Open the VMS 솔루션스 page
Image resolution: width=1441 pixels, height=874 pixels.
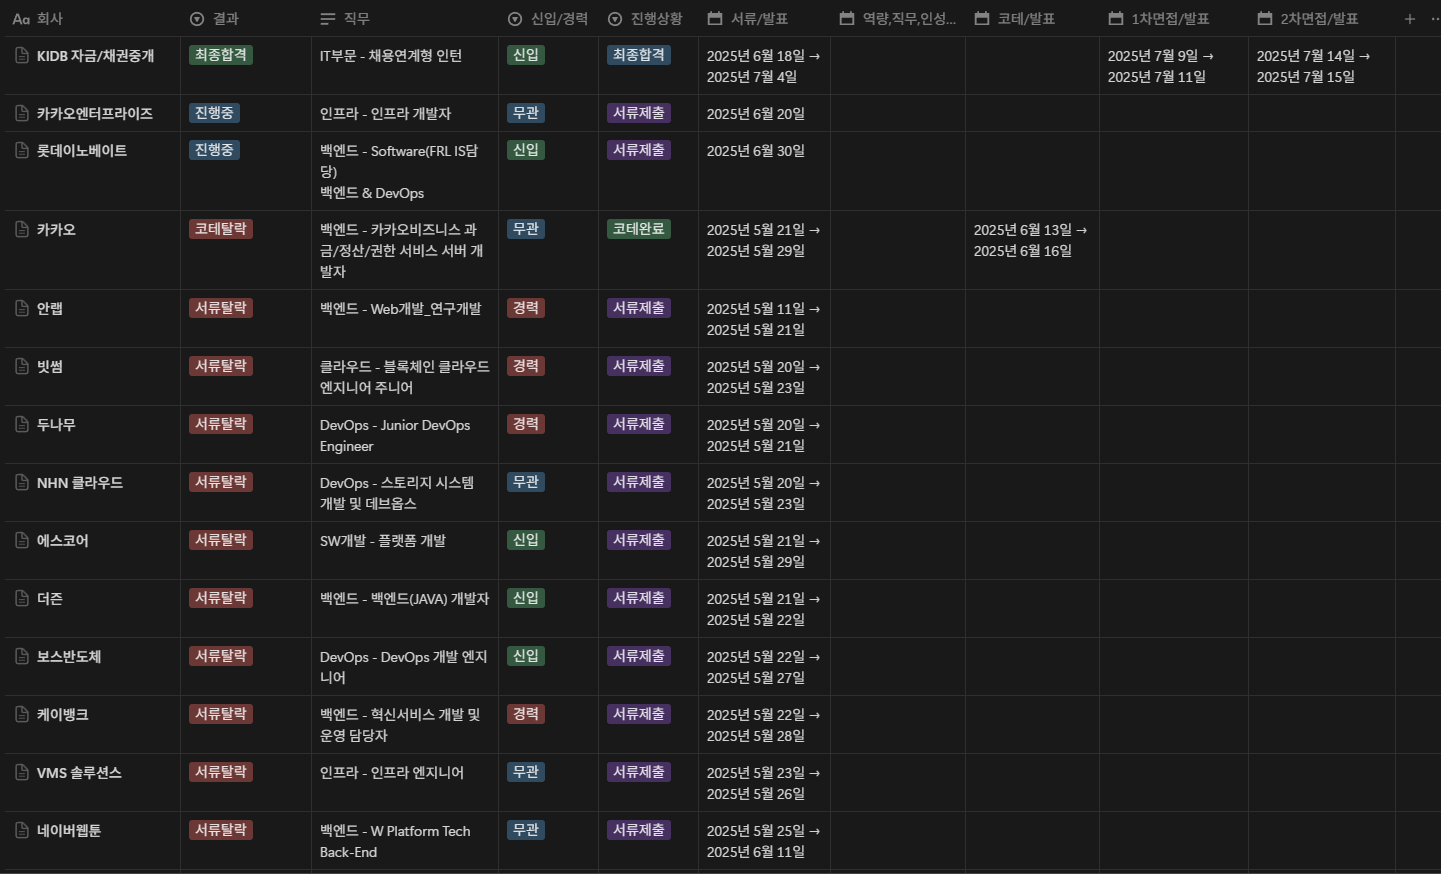point(79,773)
